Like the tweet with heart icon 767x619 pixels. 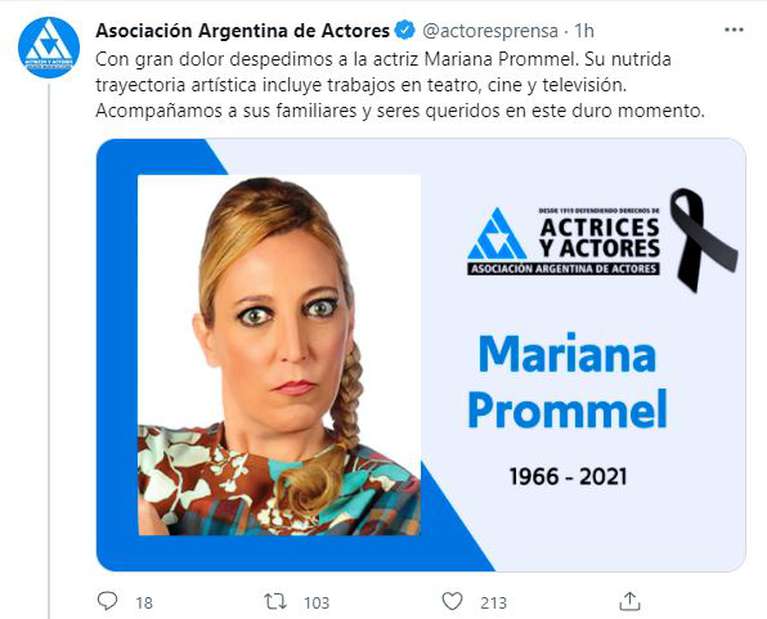(x=452, y=601)
